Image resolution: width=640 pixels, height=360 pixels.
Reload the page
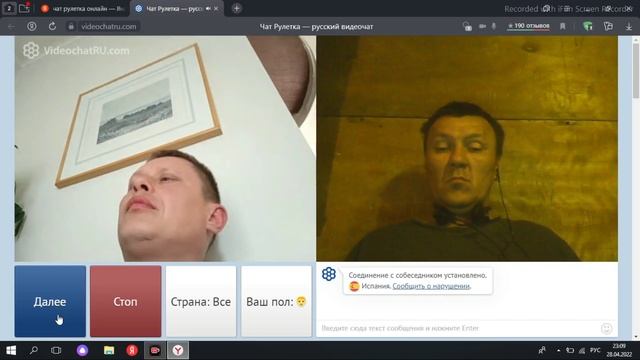52,27
